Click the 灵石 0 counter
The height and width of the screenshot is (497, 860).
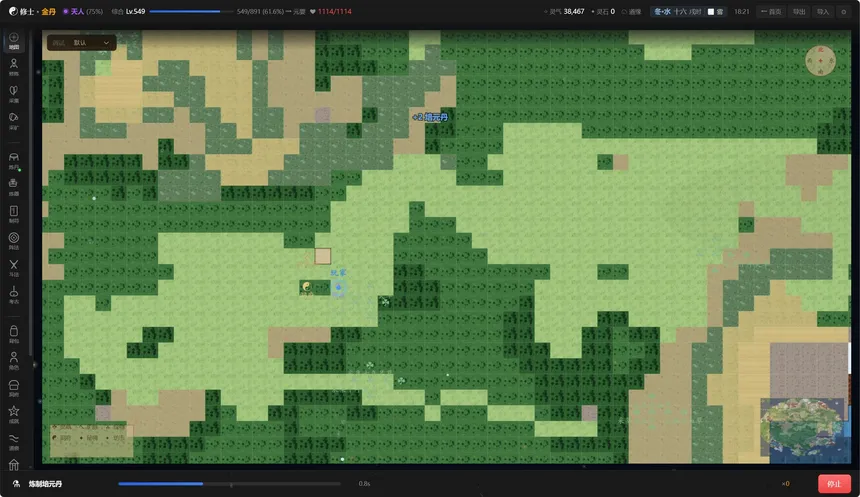pos(603,12)
